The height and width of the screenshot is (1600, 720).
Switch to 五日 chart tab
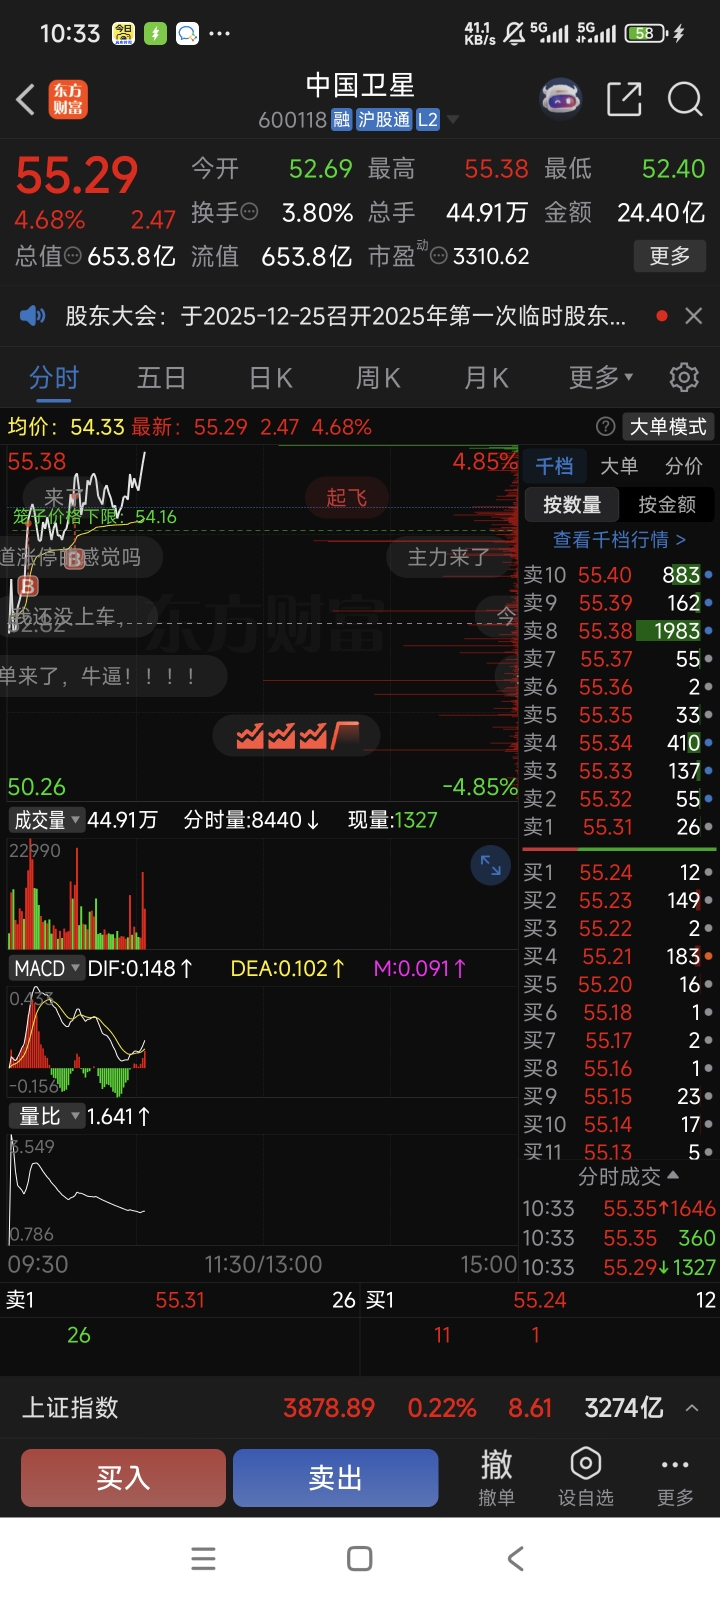click(x=162, y=377)
